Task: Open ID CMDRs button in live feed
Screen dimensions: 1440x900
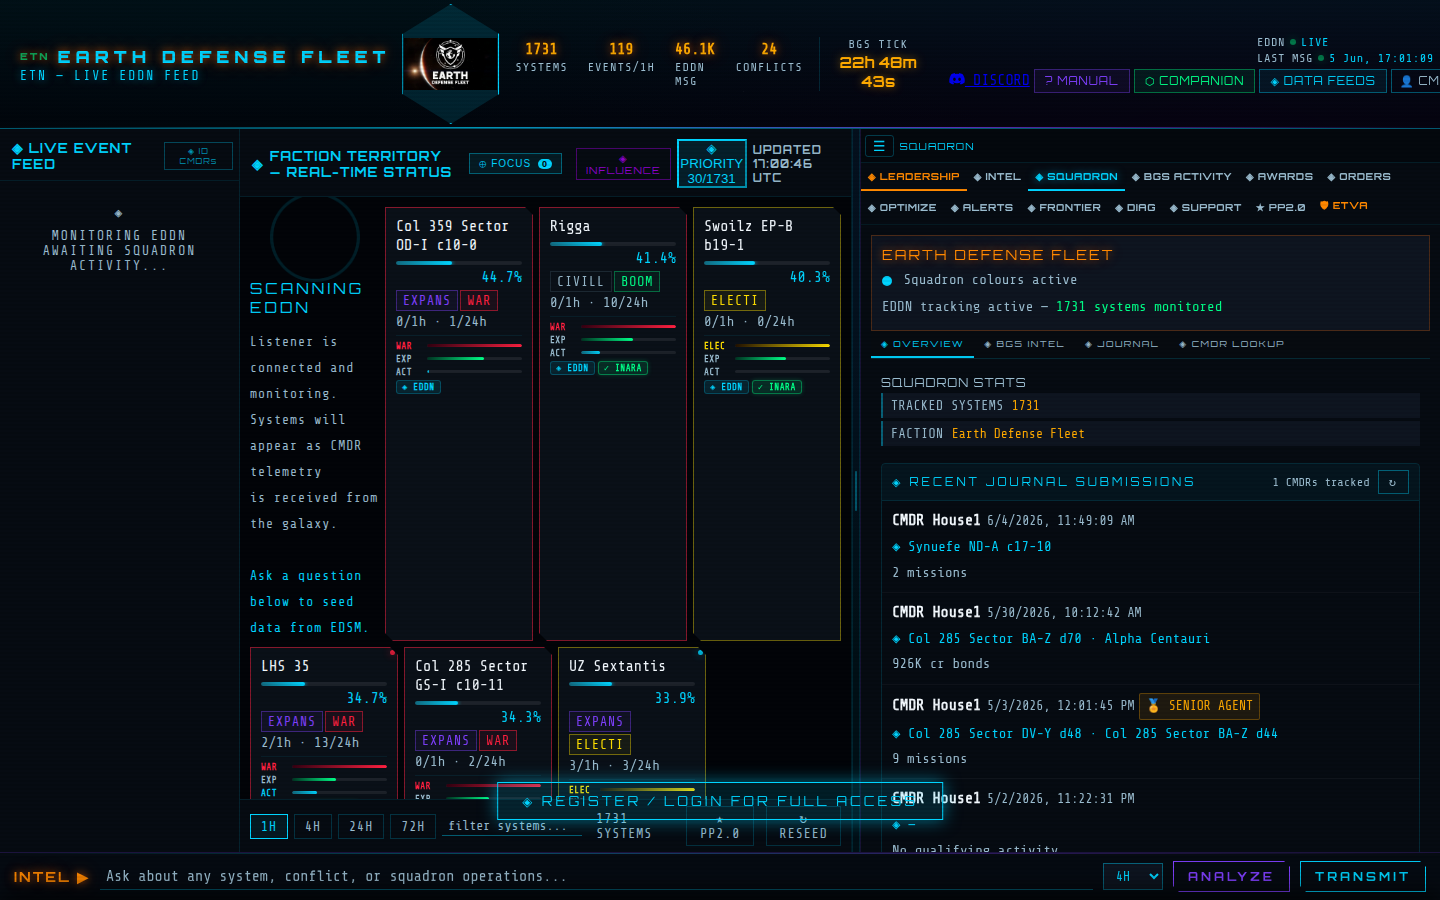Action: tap(198, 156)
